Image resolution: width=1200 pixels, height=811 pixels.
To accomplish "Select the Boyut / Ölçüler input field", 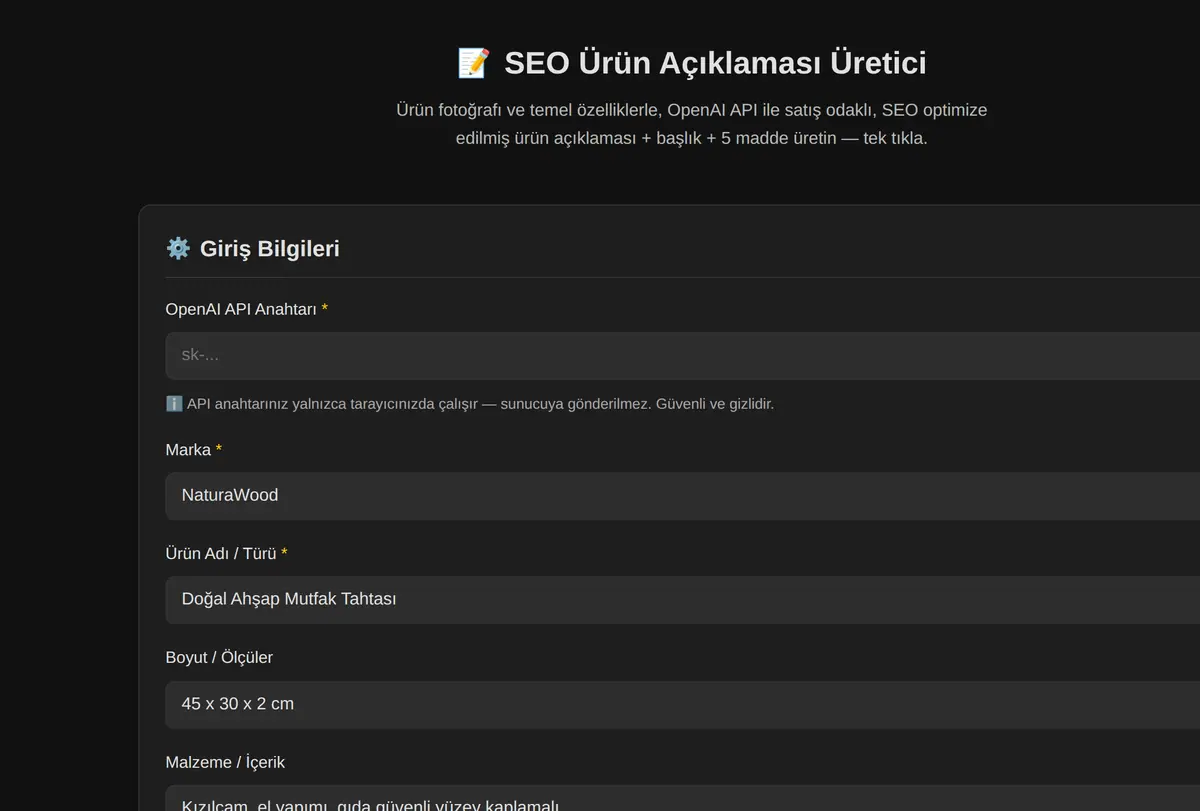I will (683, 704).
